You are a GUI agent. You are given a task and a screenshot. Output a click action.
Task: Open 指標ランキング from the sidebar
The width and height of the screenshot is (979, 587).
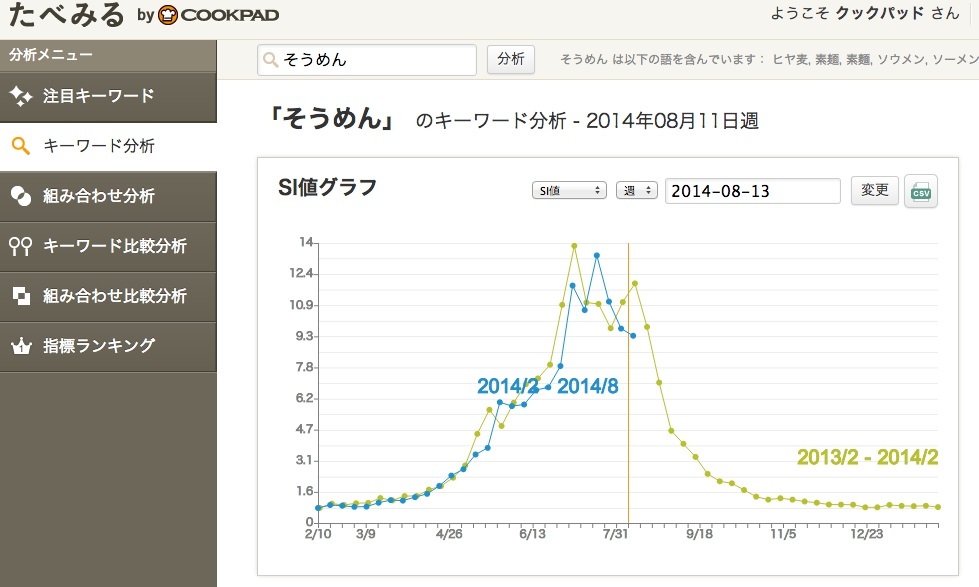tap(108, 346)
